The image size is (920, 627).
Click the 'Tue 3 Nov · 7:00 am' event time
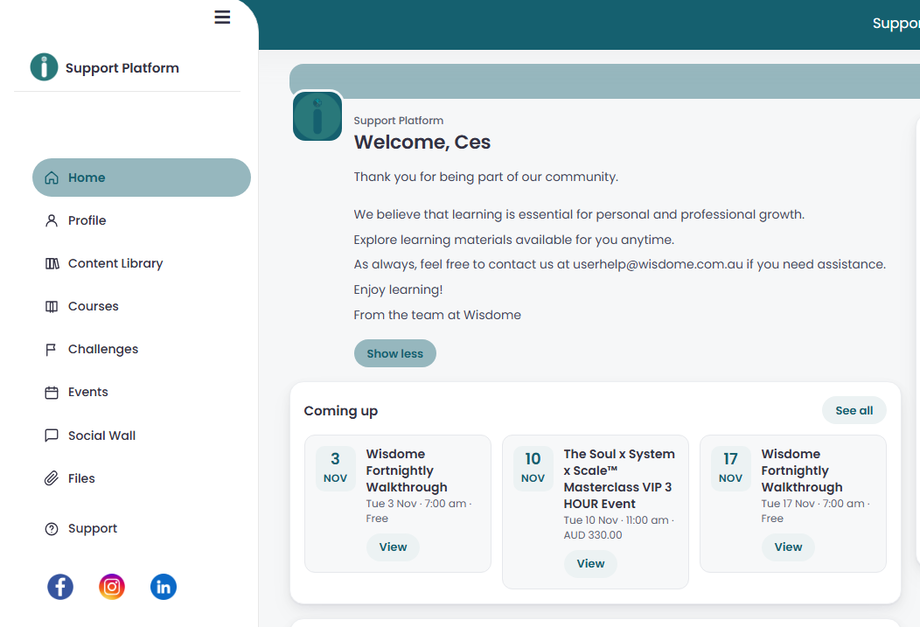tap(416, 503)
